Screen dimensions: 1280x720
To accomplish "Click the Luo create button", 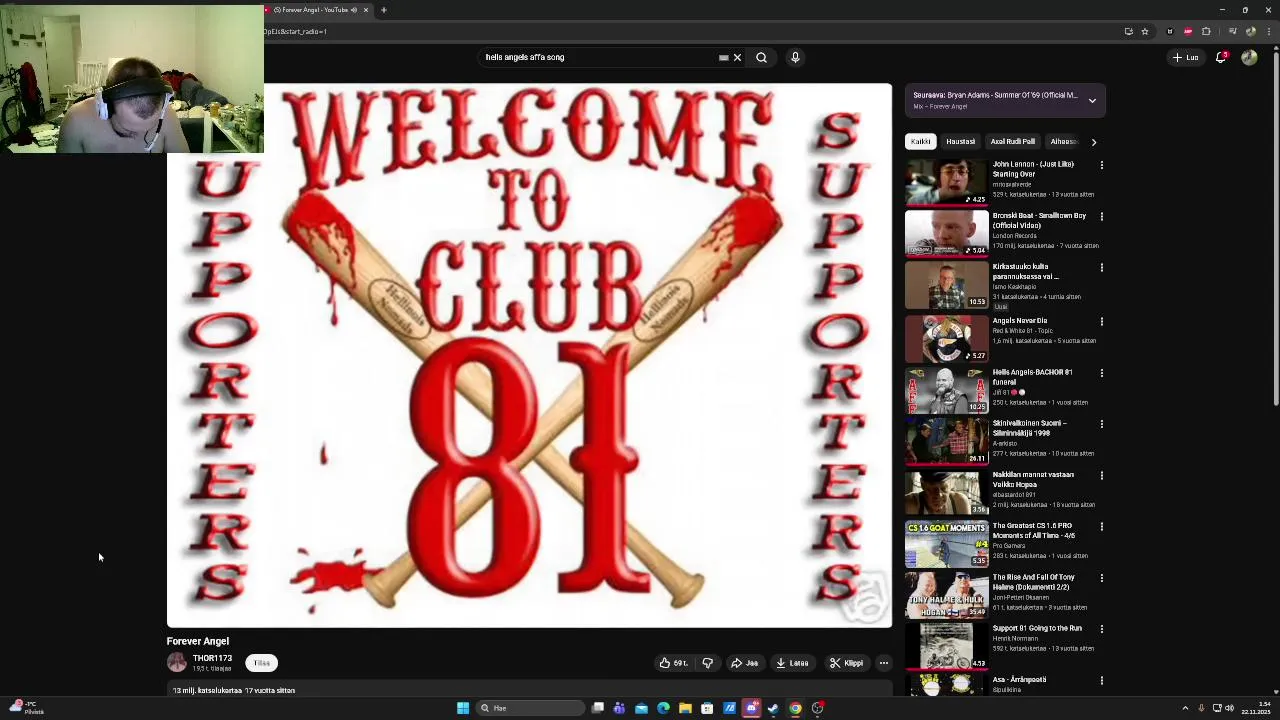I will coord(1185,57).
